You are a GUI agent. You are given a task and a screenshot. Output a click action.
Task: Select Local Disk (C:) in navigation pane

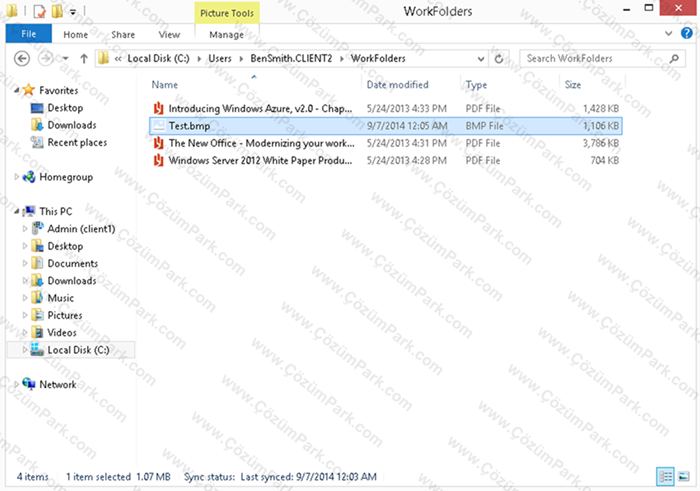pos(78,350)
